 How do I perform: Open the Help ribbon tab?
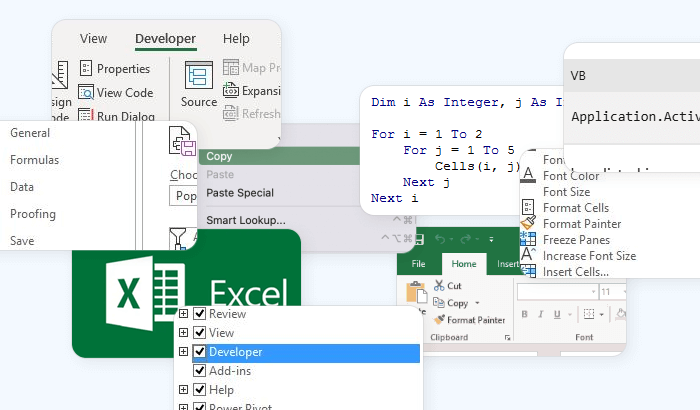pos(236,39)
